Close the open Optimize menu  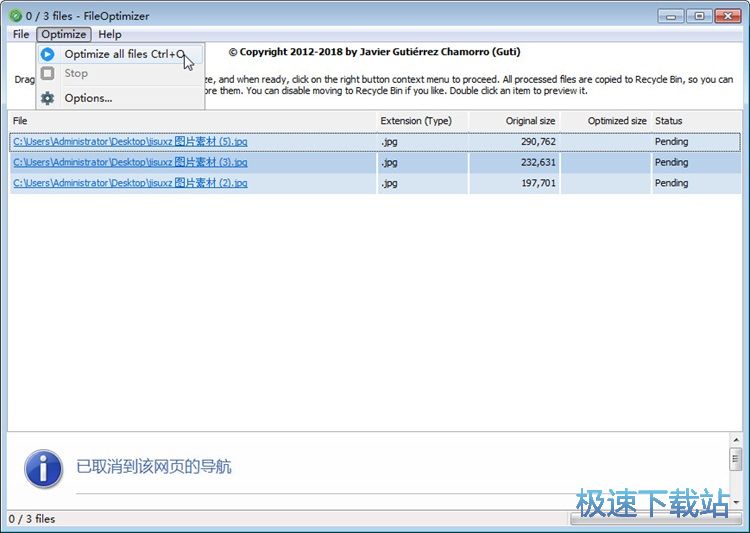[x=64, y=34]
